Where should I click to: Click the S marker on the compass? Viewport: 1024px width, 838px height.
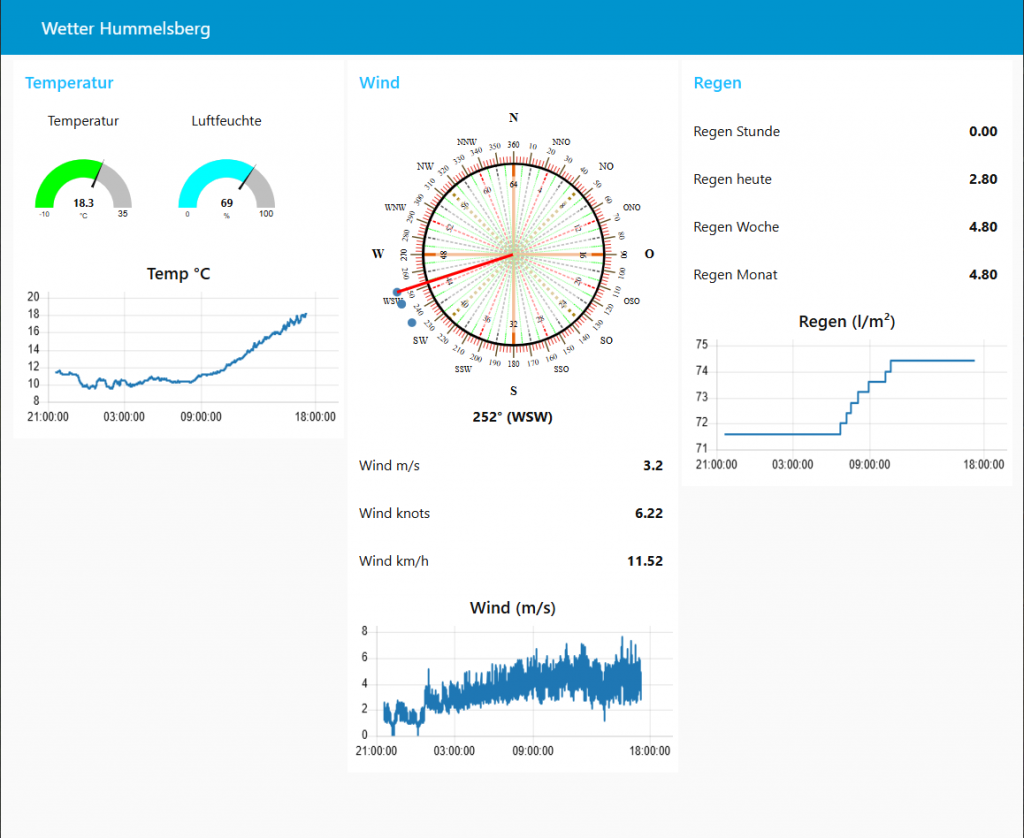click(513, 391)
